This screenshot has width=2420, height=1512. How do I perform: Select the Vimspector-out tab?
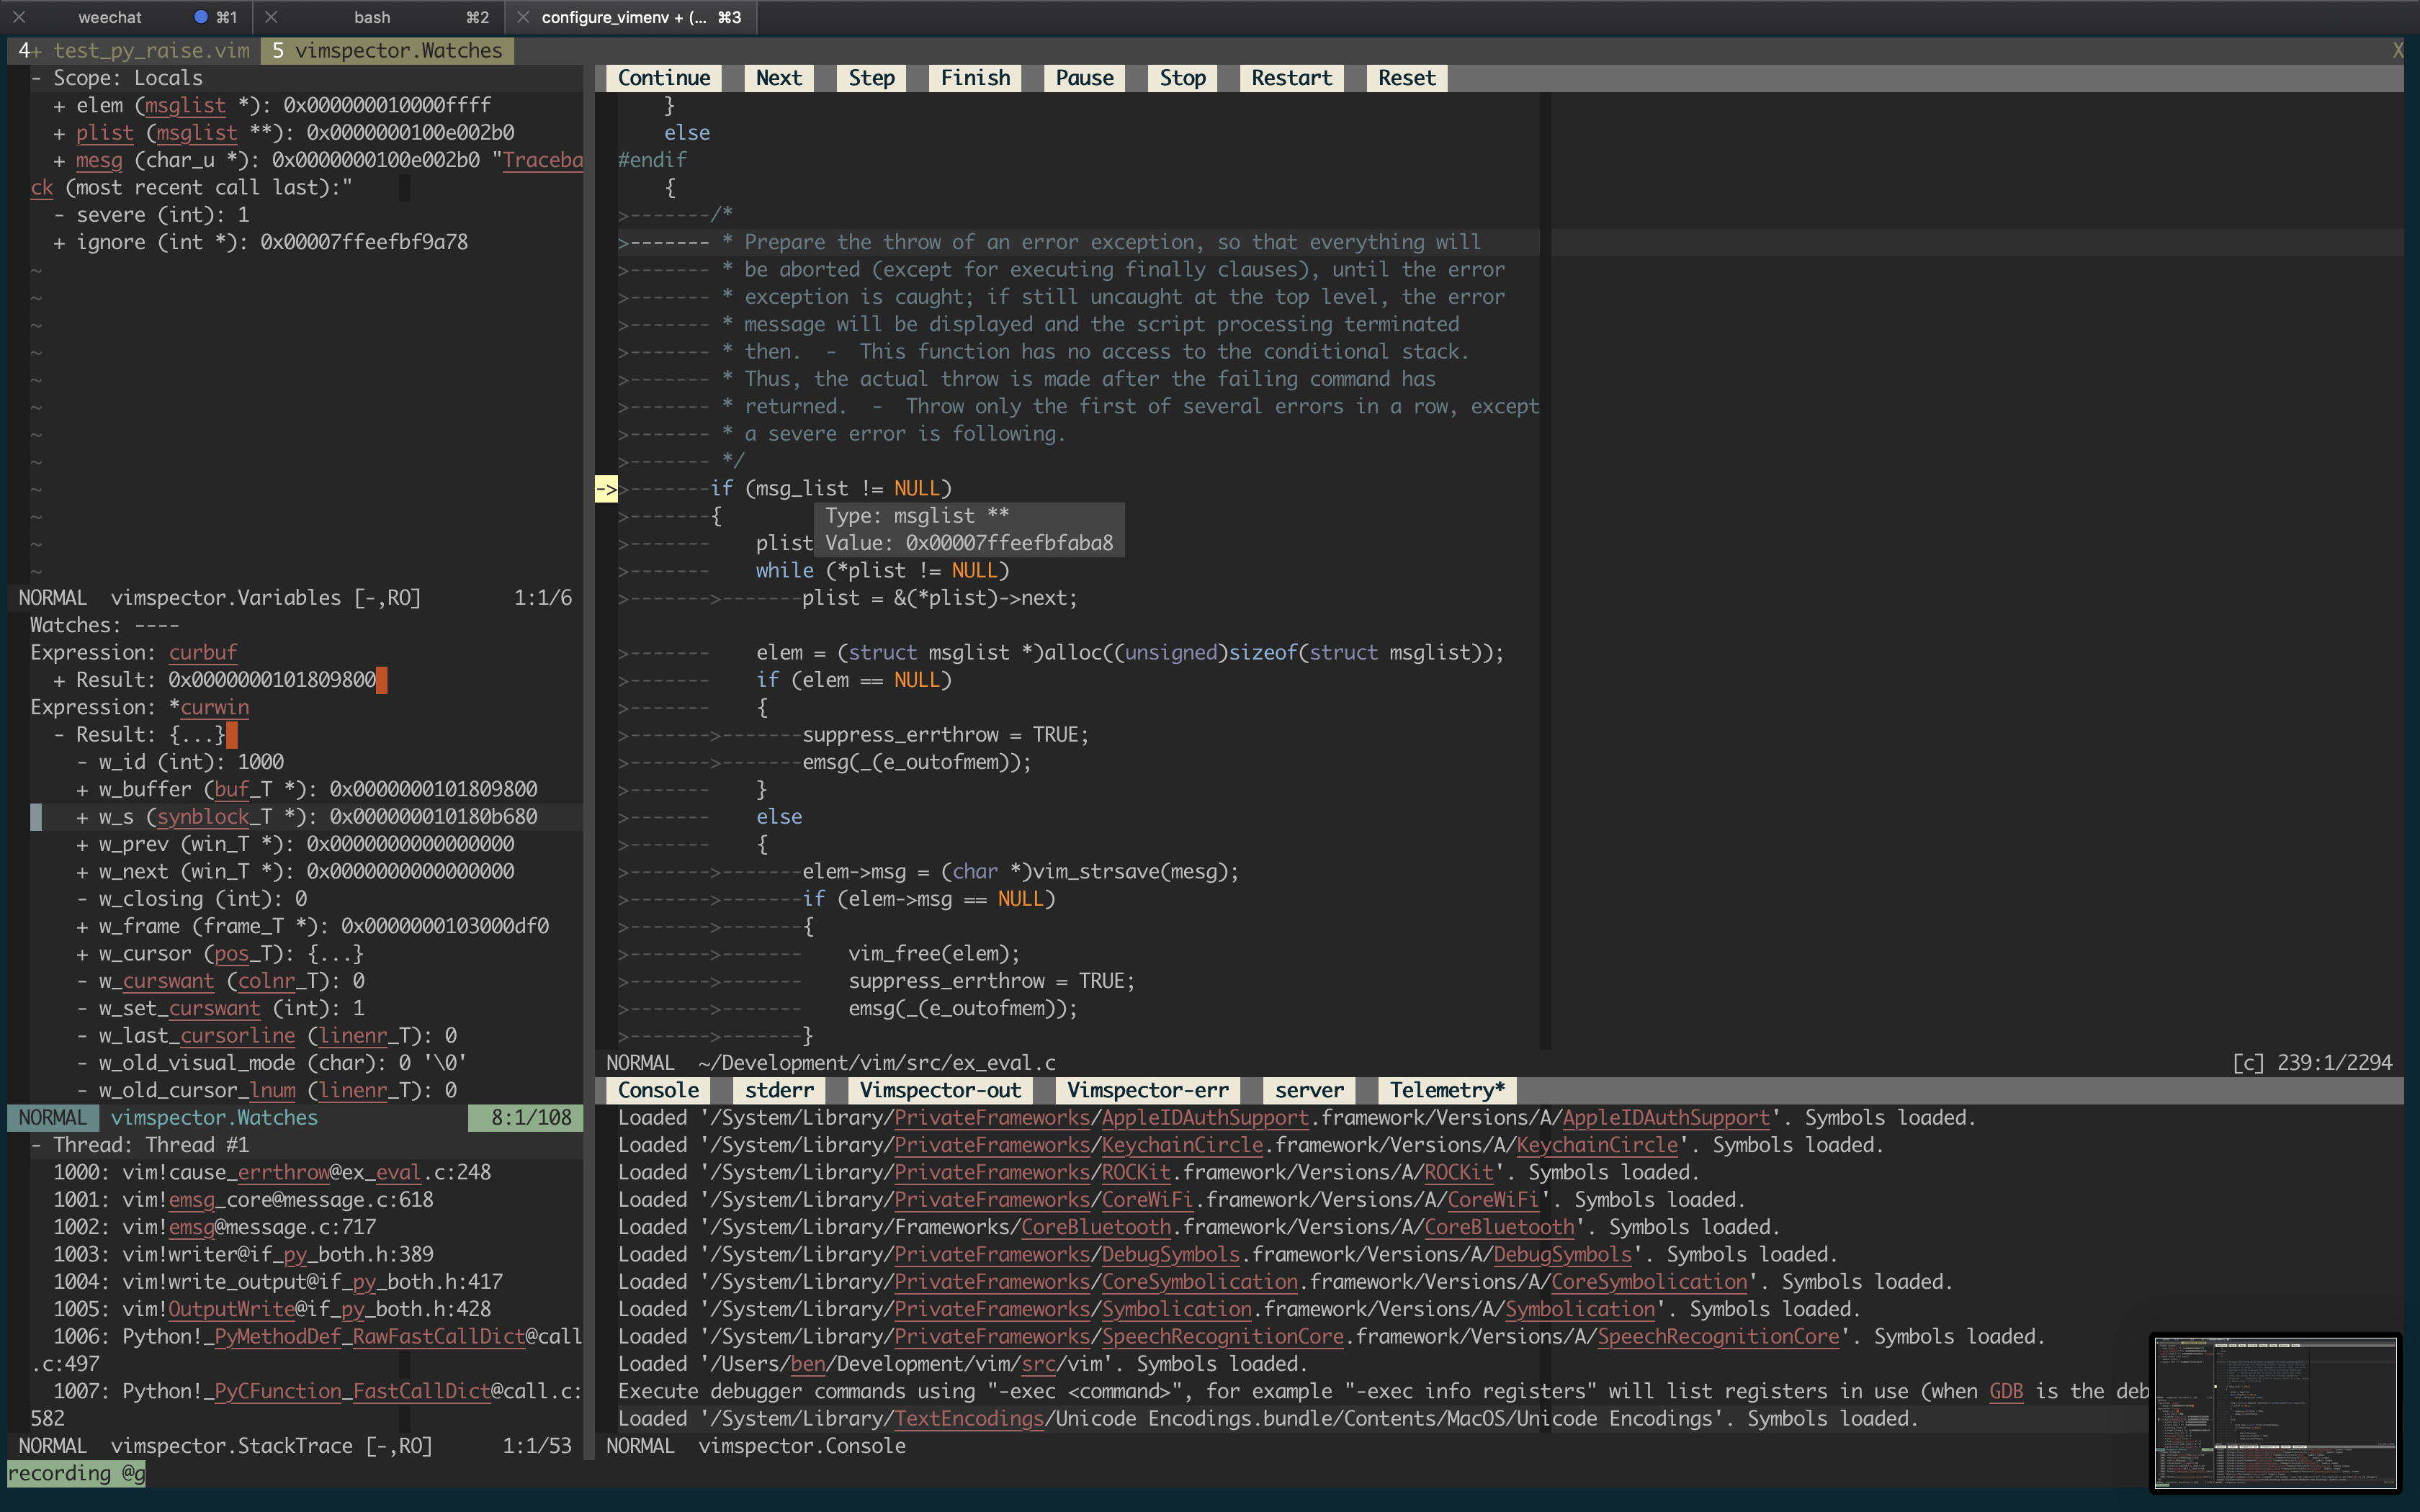pos(944,1089)
